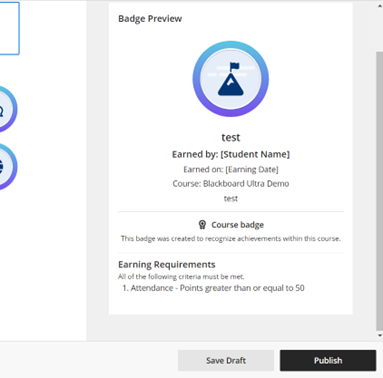Click the Badge Preview heading

tap(150, 19)
